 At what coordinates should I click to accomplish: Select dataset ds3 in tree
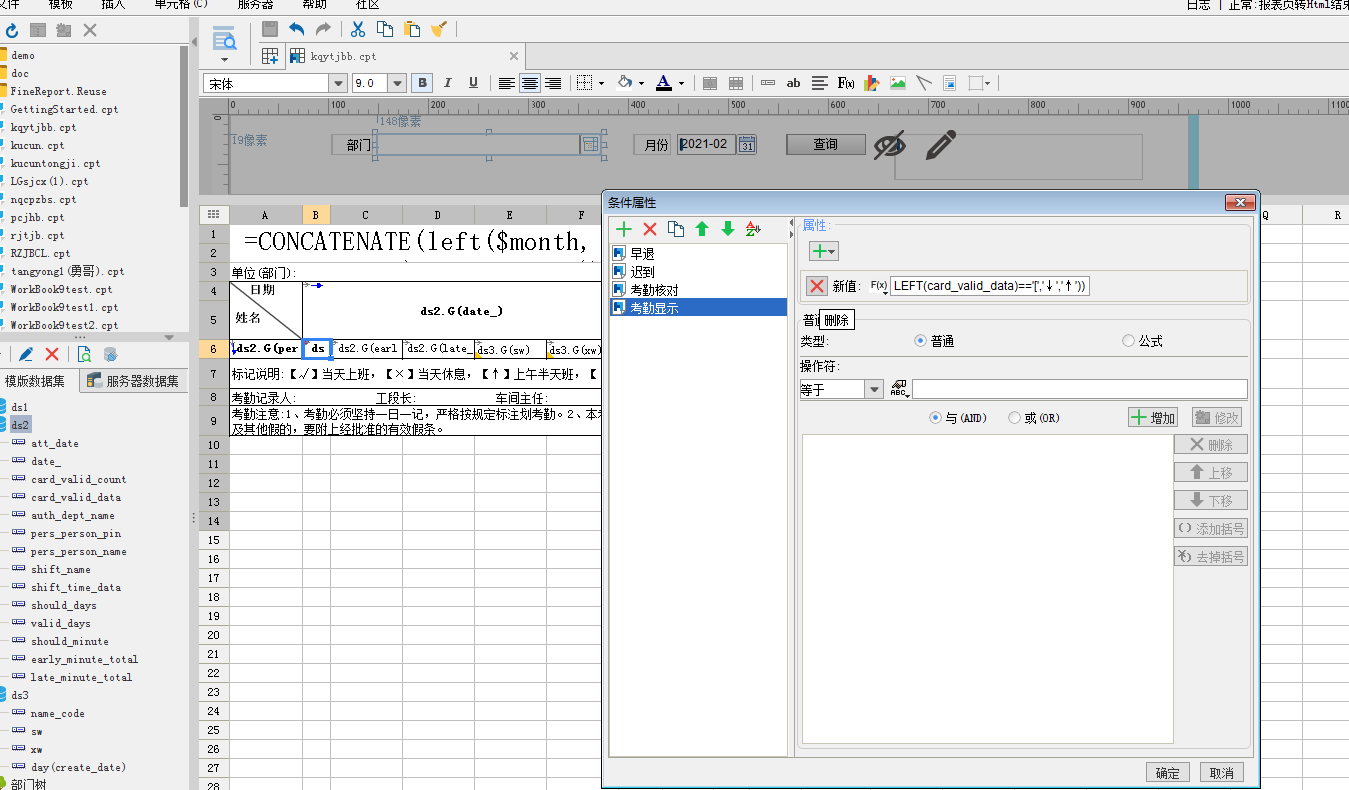20,695
